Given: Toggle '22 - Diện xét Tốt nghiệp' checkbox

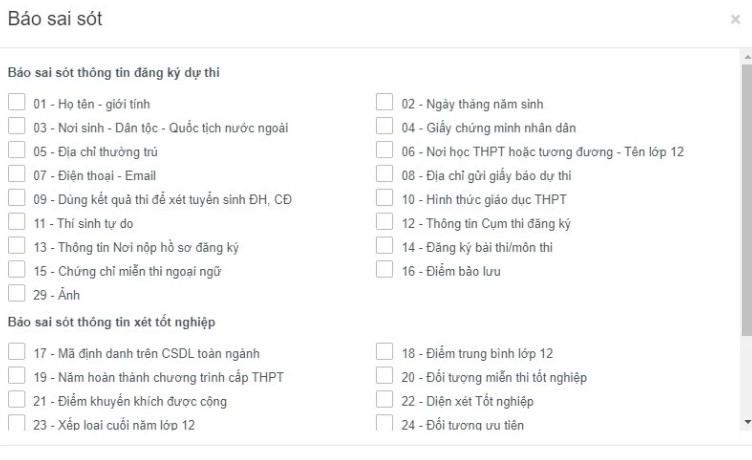Looking at the screenshot, I should point(385,400).
